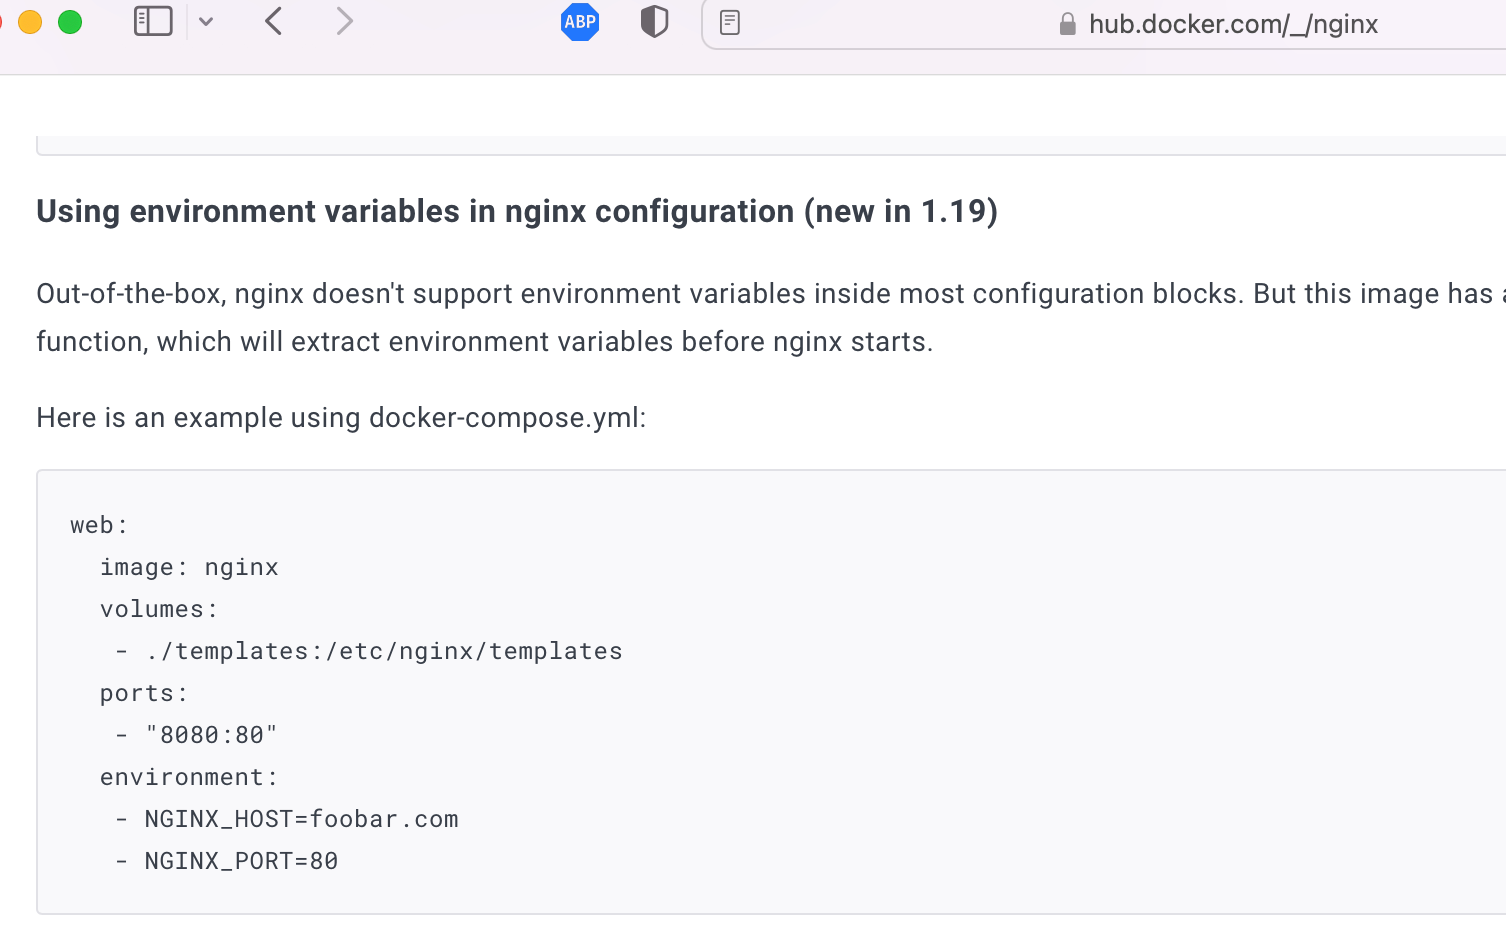Image resolution: width=1506 pixels, height=932 pixels.
Task: Toggle the Safari sidebar panel
Action: pyautogui.click(x=153, y=21)
